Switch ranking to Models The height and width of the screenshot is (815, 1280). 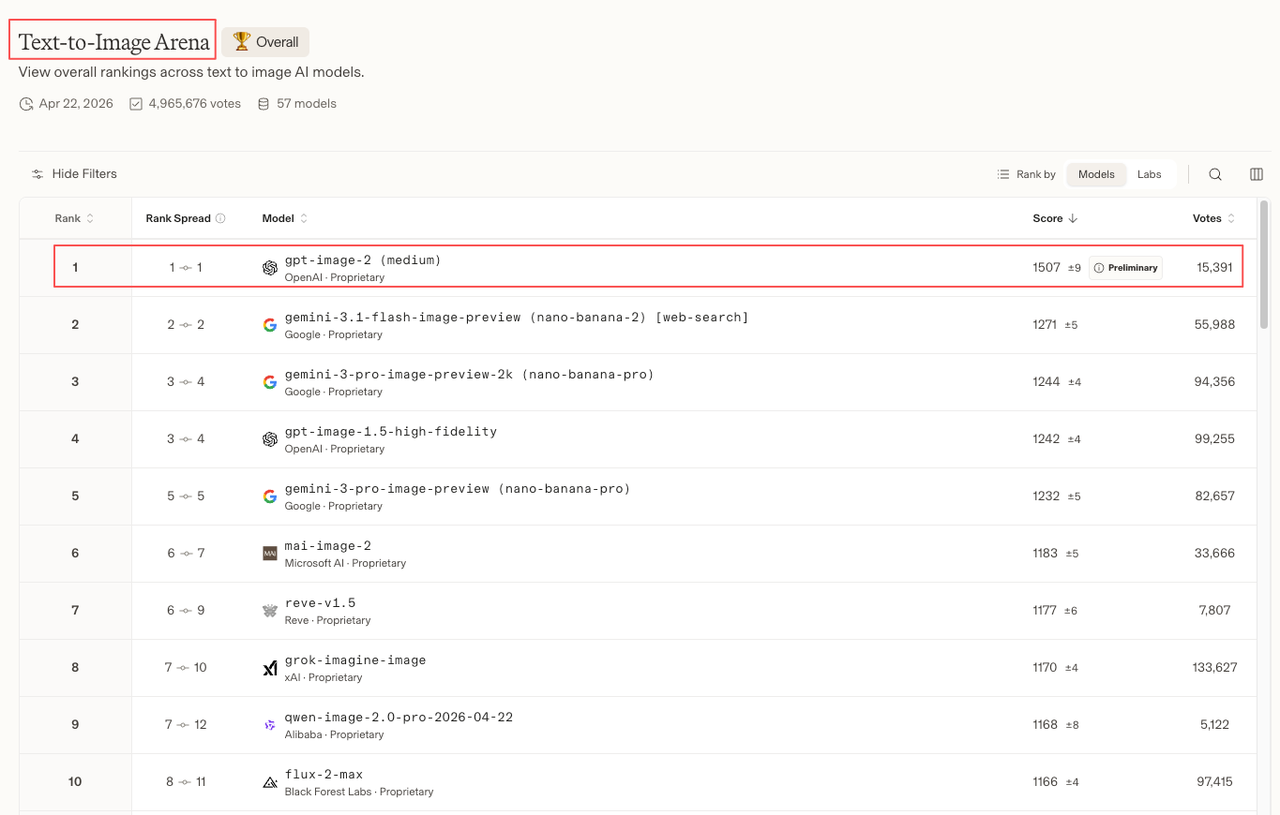coord(1096,174)
